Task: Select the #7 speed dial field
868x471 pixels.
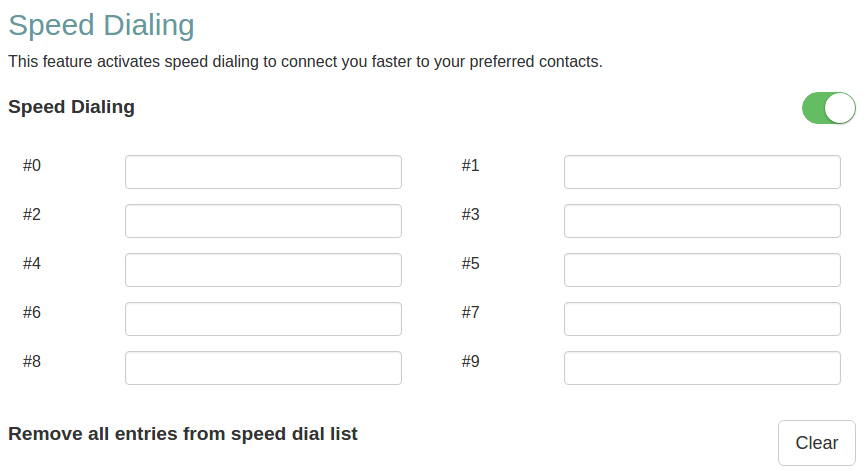Action: [702, 319]
